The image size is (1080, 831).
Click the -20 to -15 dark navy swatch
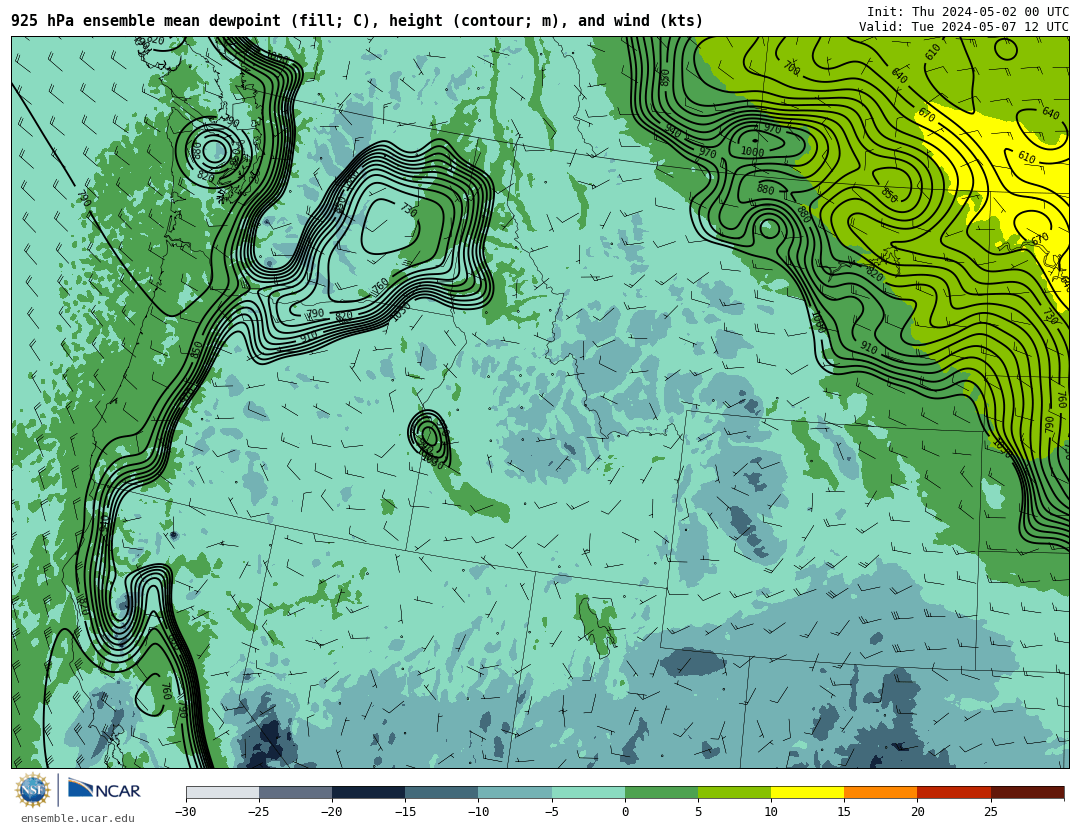coord(368,793)
